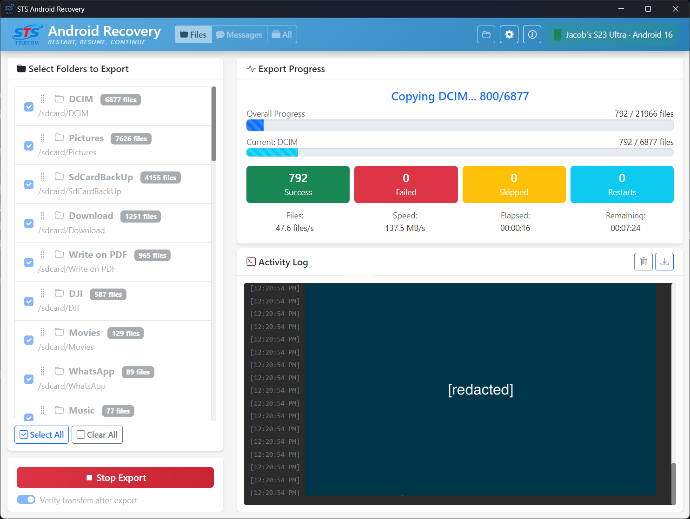Uncheck the SdCardBackUp folder checkbox
The image size is (690, 519).
(29, 184)
